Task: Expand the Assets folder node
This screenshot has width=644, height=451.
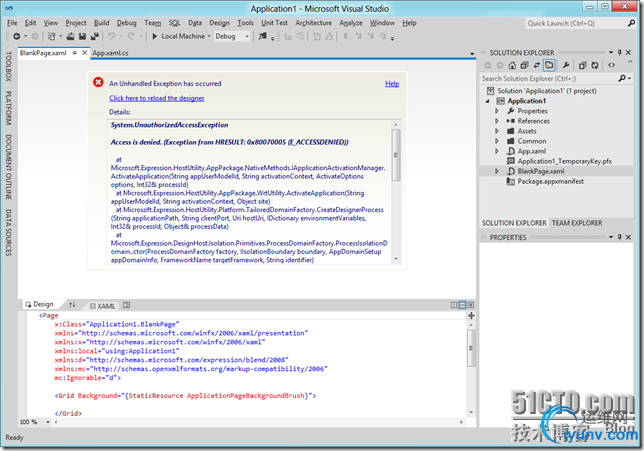Action: [497, 131]
